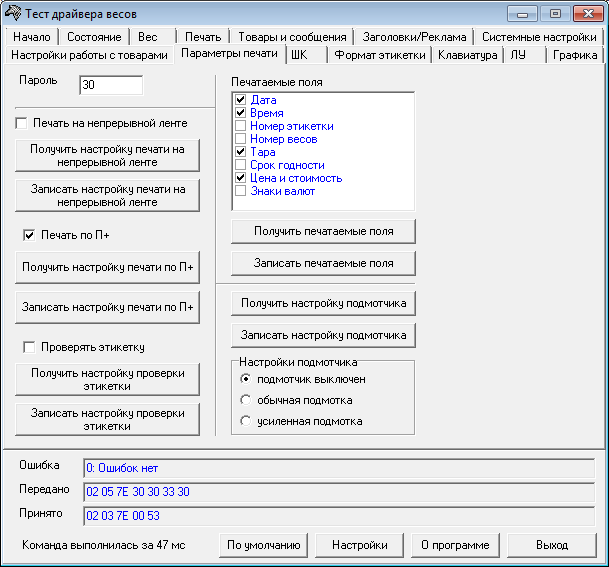Open the Графика tab
This screenshot has width=609, height=567.
click(575, 55)
